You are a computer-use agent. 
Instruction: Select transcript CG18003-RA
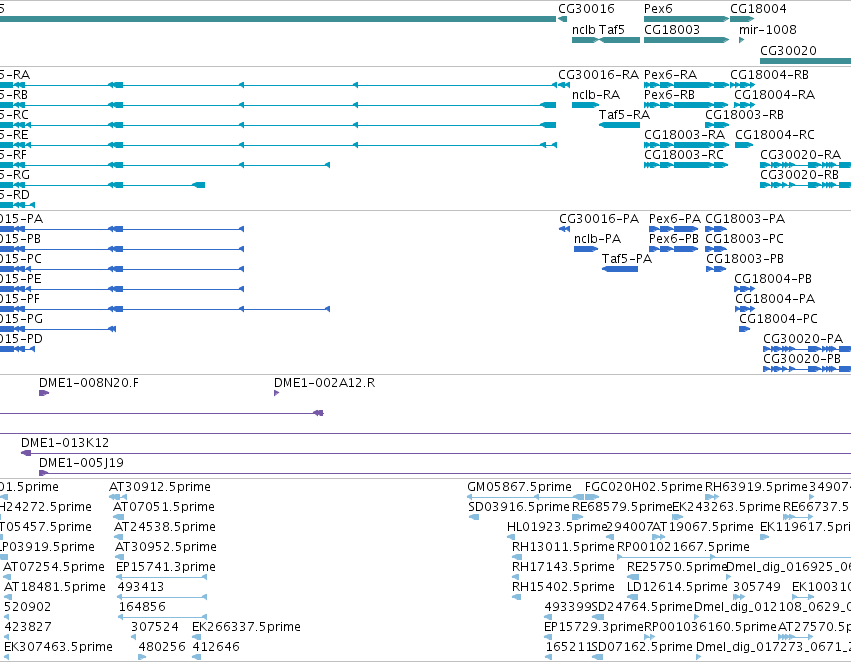(684, 135)
